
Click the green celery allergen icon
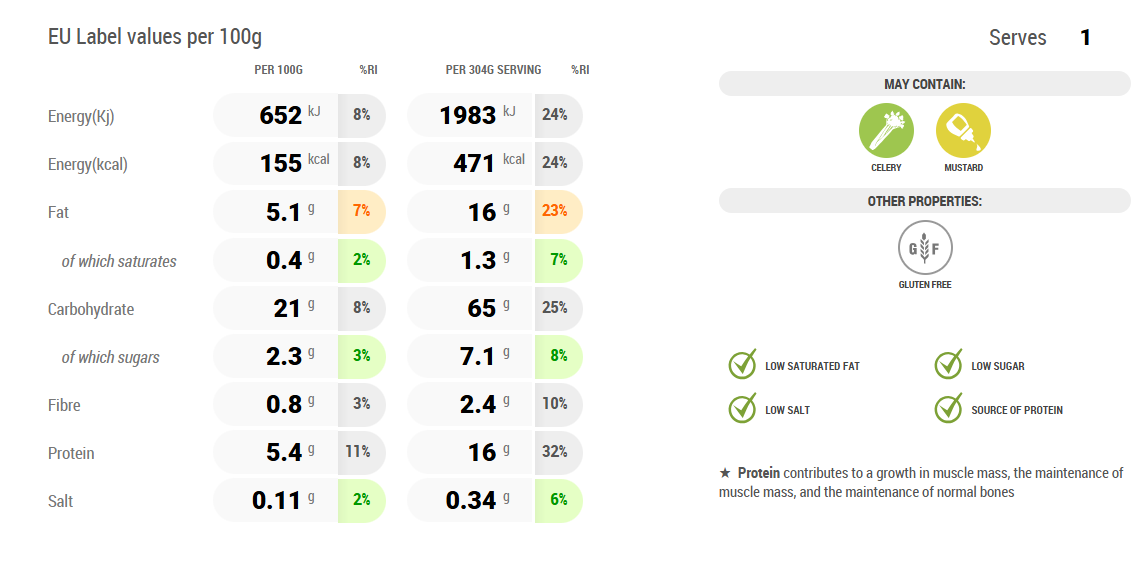[886, 131]
